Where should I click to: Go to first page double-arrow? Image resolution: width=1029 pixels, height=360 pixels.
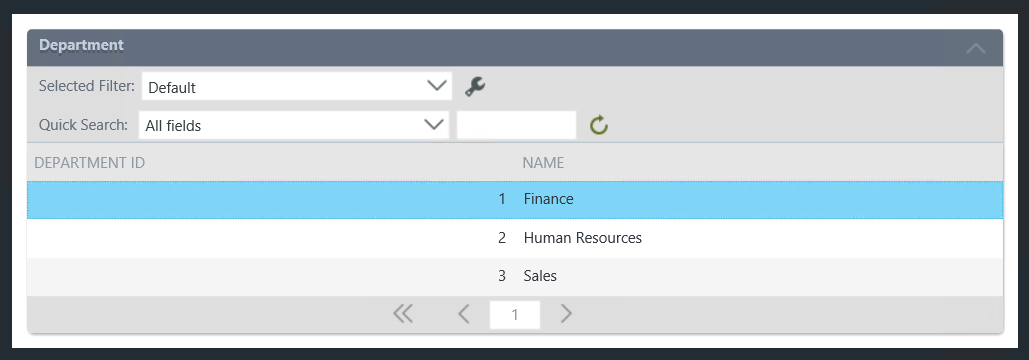pyautogui.click(x=403, y=314)
